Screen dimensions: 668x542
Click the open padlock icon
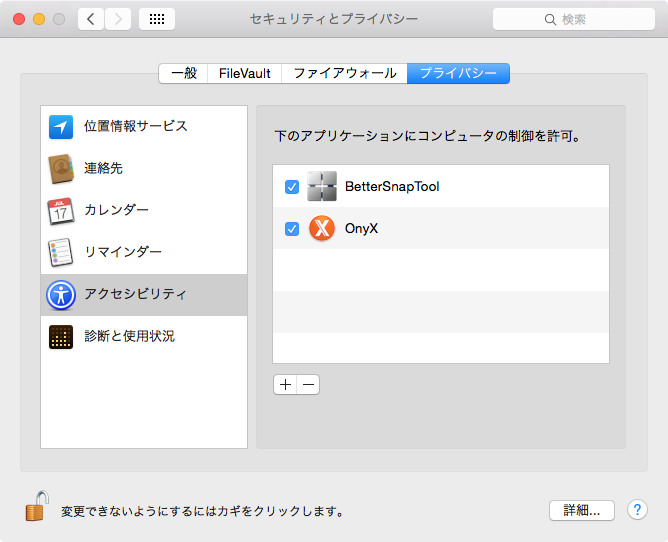(x=37, y=506)
